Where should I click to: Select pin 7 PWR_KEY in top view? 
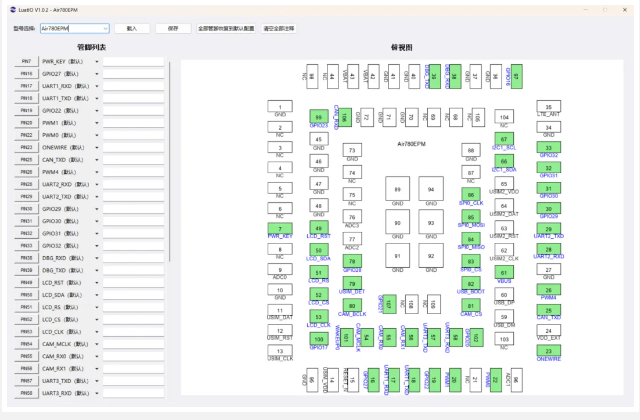[280, 229]
